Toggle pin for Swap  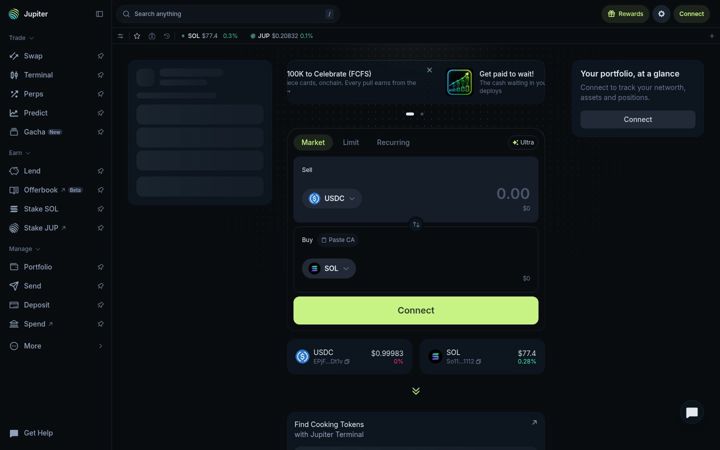[x=100, y=56]
